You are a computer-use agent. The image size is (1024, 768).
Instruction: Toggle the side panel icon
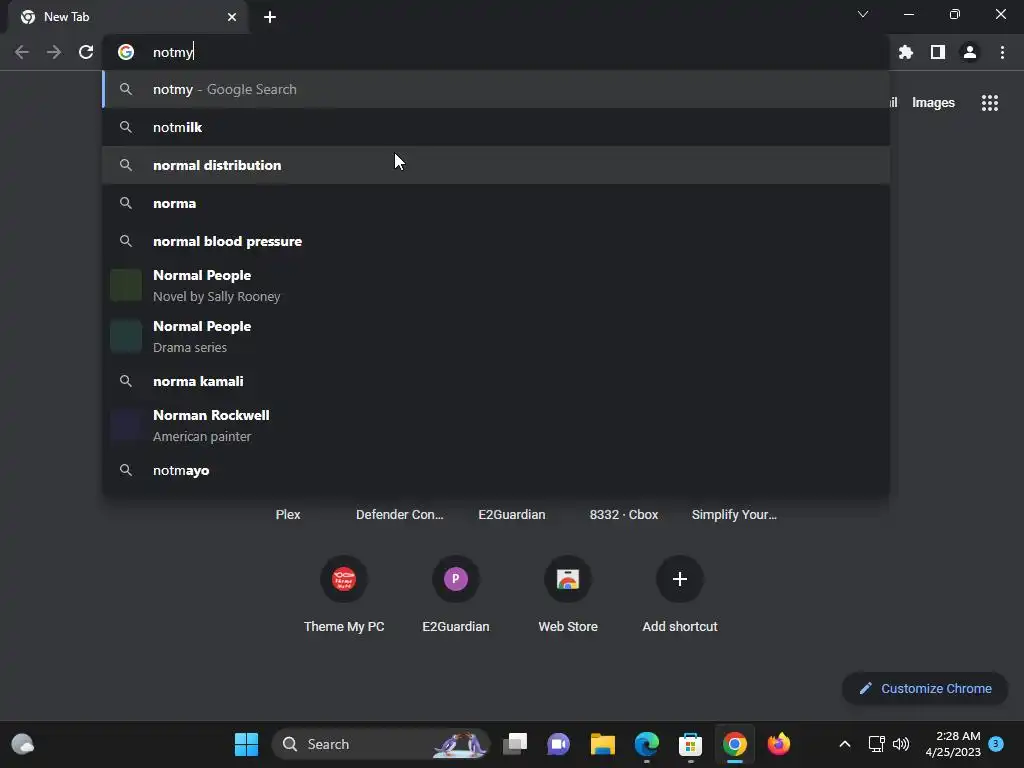[937, 52]
